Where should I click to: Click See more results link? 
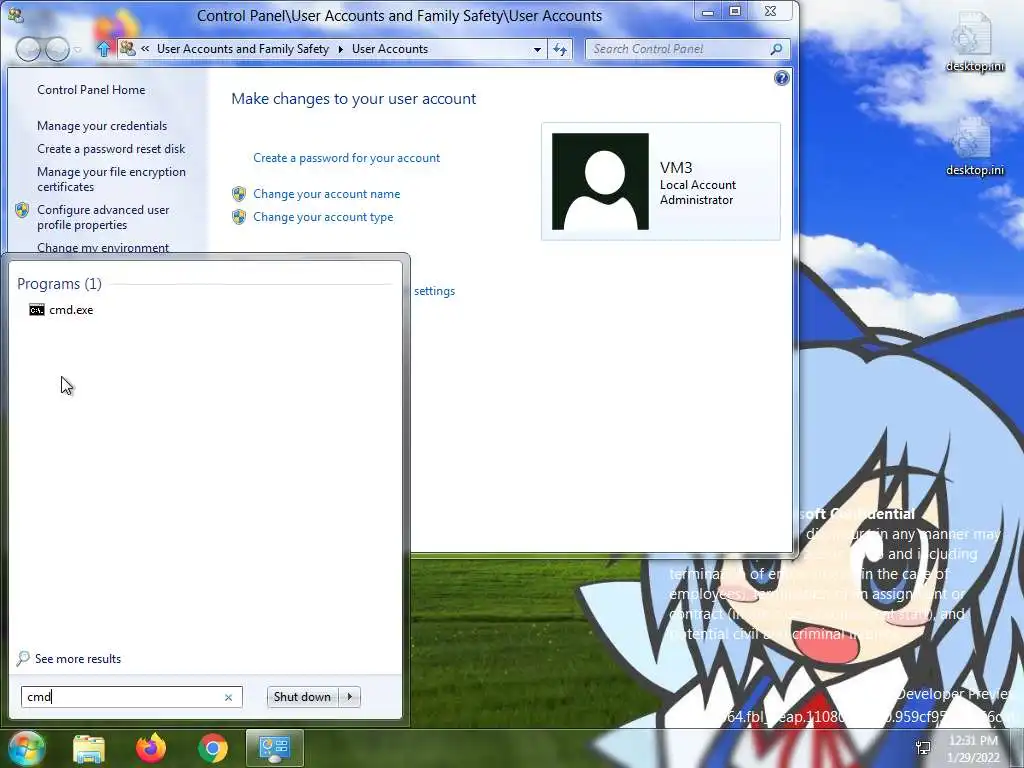coord(78,659)
